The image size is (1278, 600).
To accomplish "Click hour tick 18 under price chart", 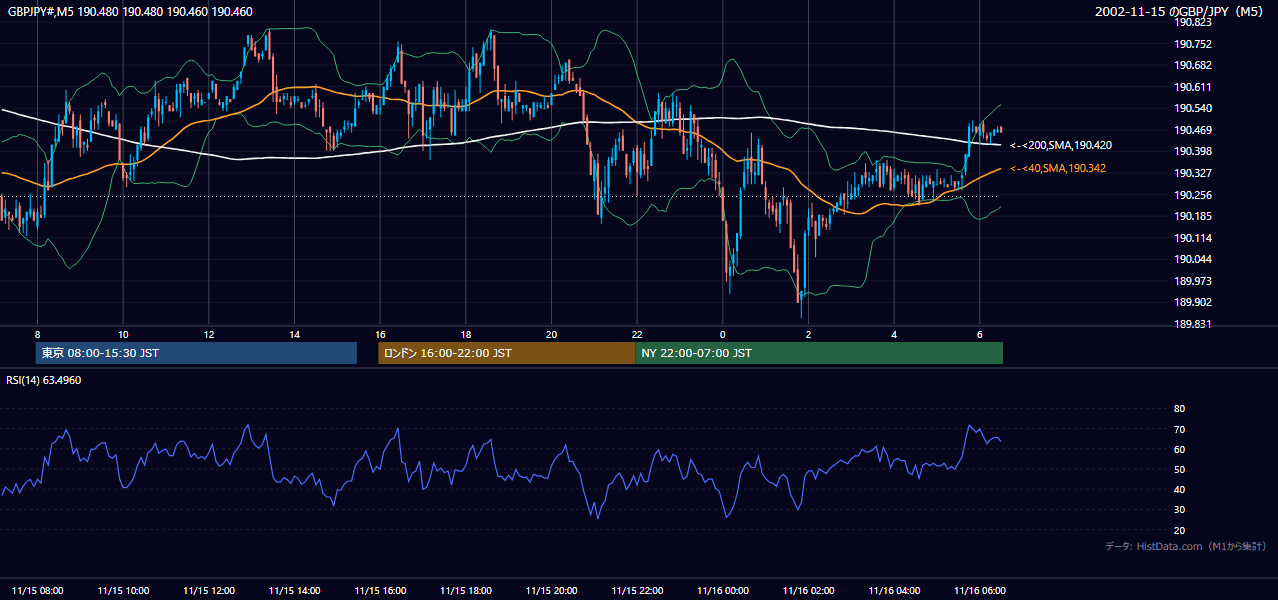I will click(x=466, y=334).
